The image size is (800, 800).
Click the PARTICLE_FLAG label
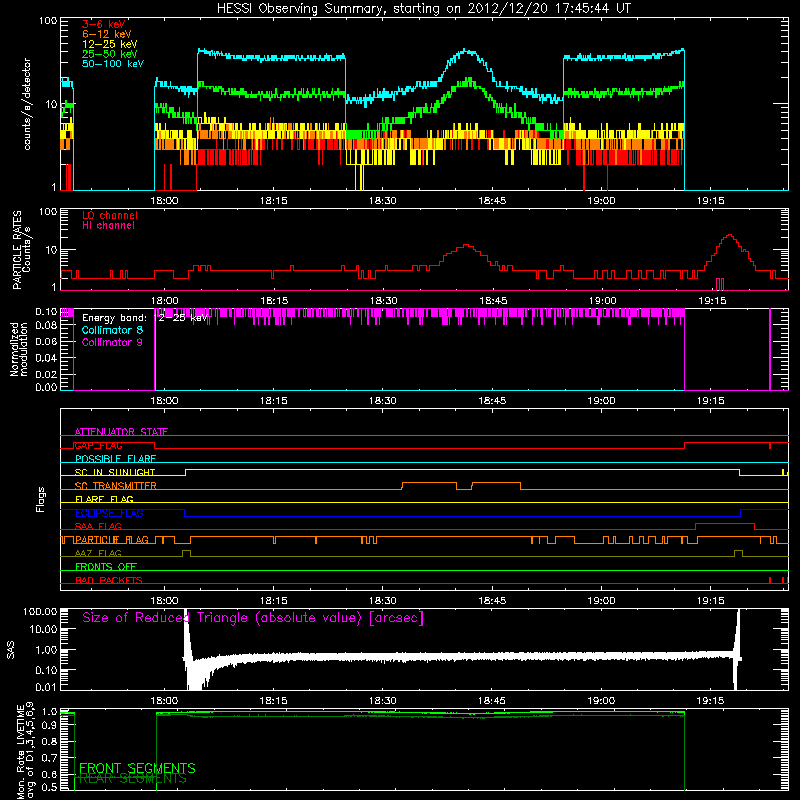click(x=112, y=540)
